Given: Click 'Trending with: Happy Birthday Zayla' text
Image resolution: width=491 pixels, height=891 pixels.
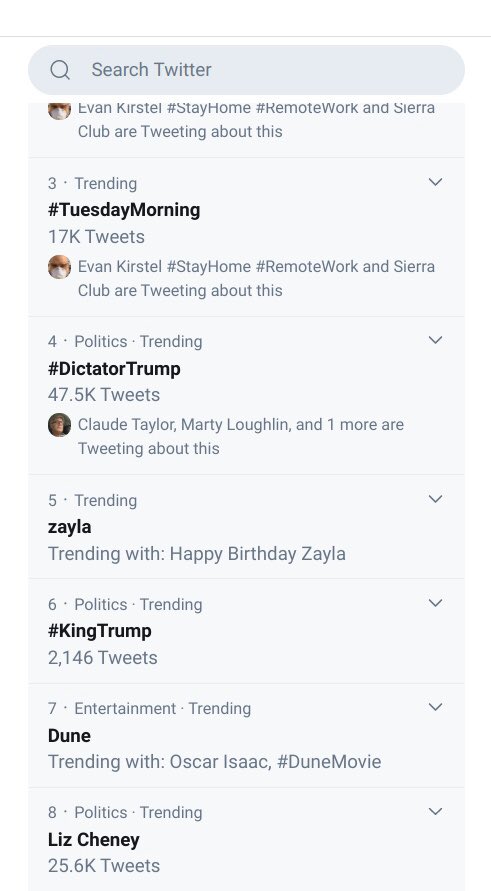Looking at the screenshot, I should pos(197,553).
